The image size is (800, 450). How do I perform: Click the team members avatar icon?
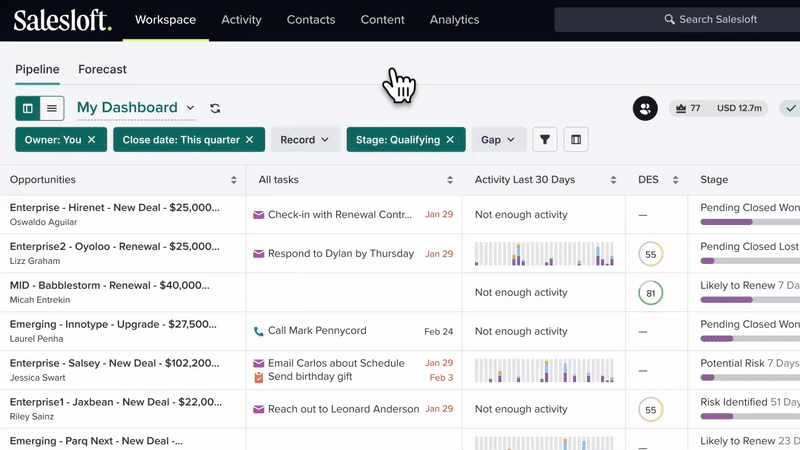pos(645,108)
